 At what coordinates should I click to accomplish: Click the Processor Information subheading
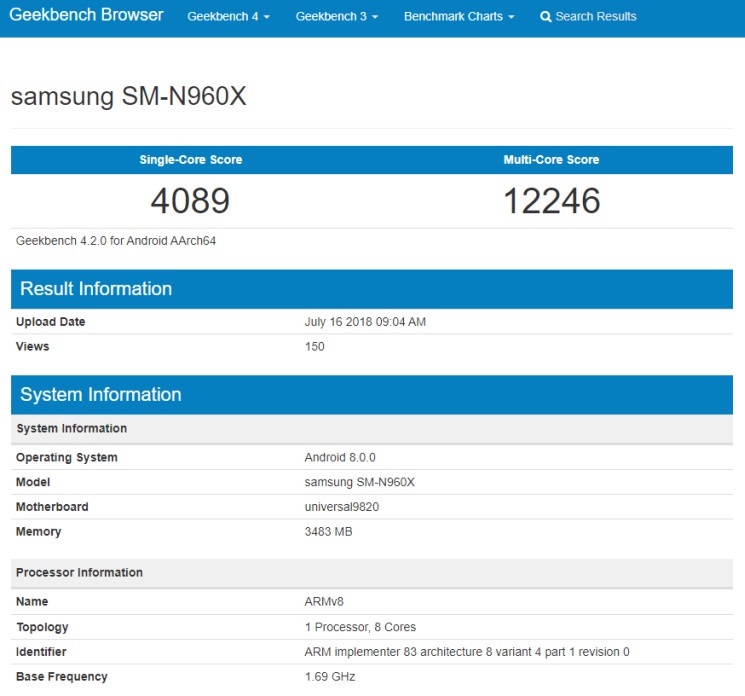tap(79, 573)
